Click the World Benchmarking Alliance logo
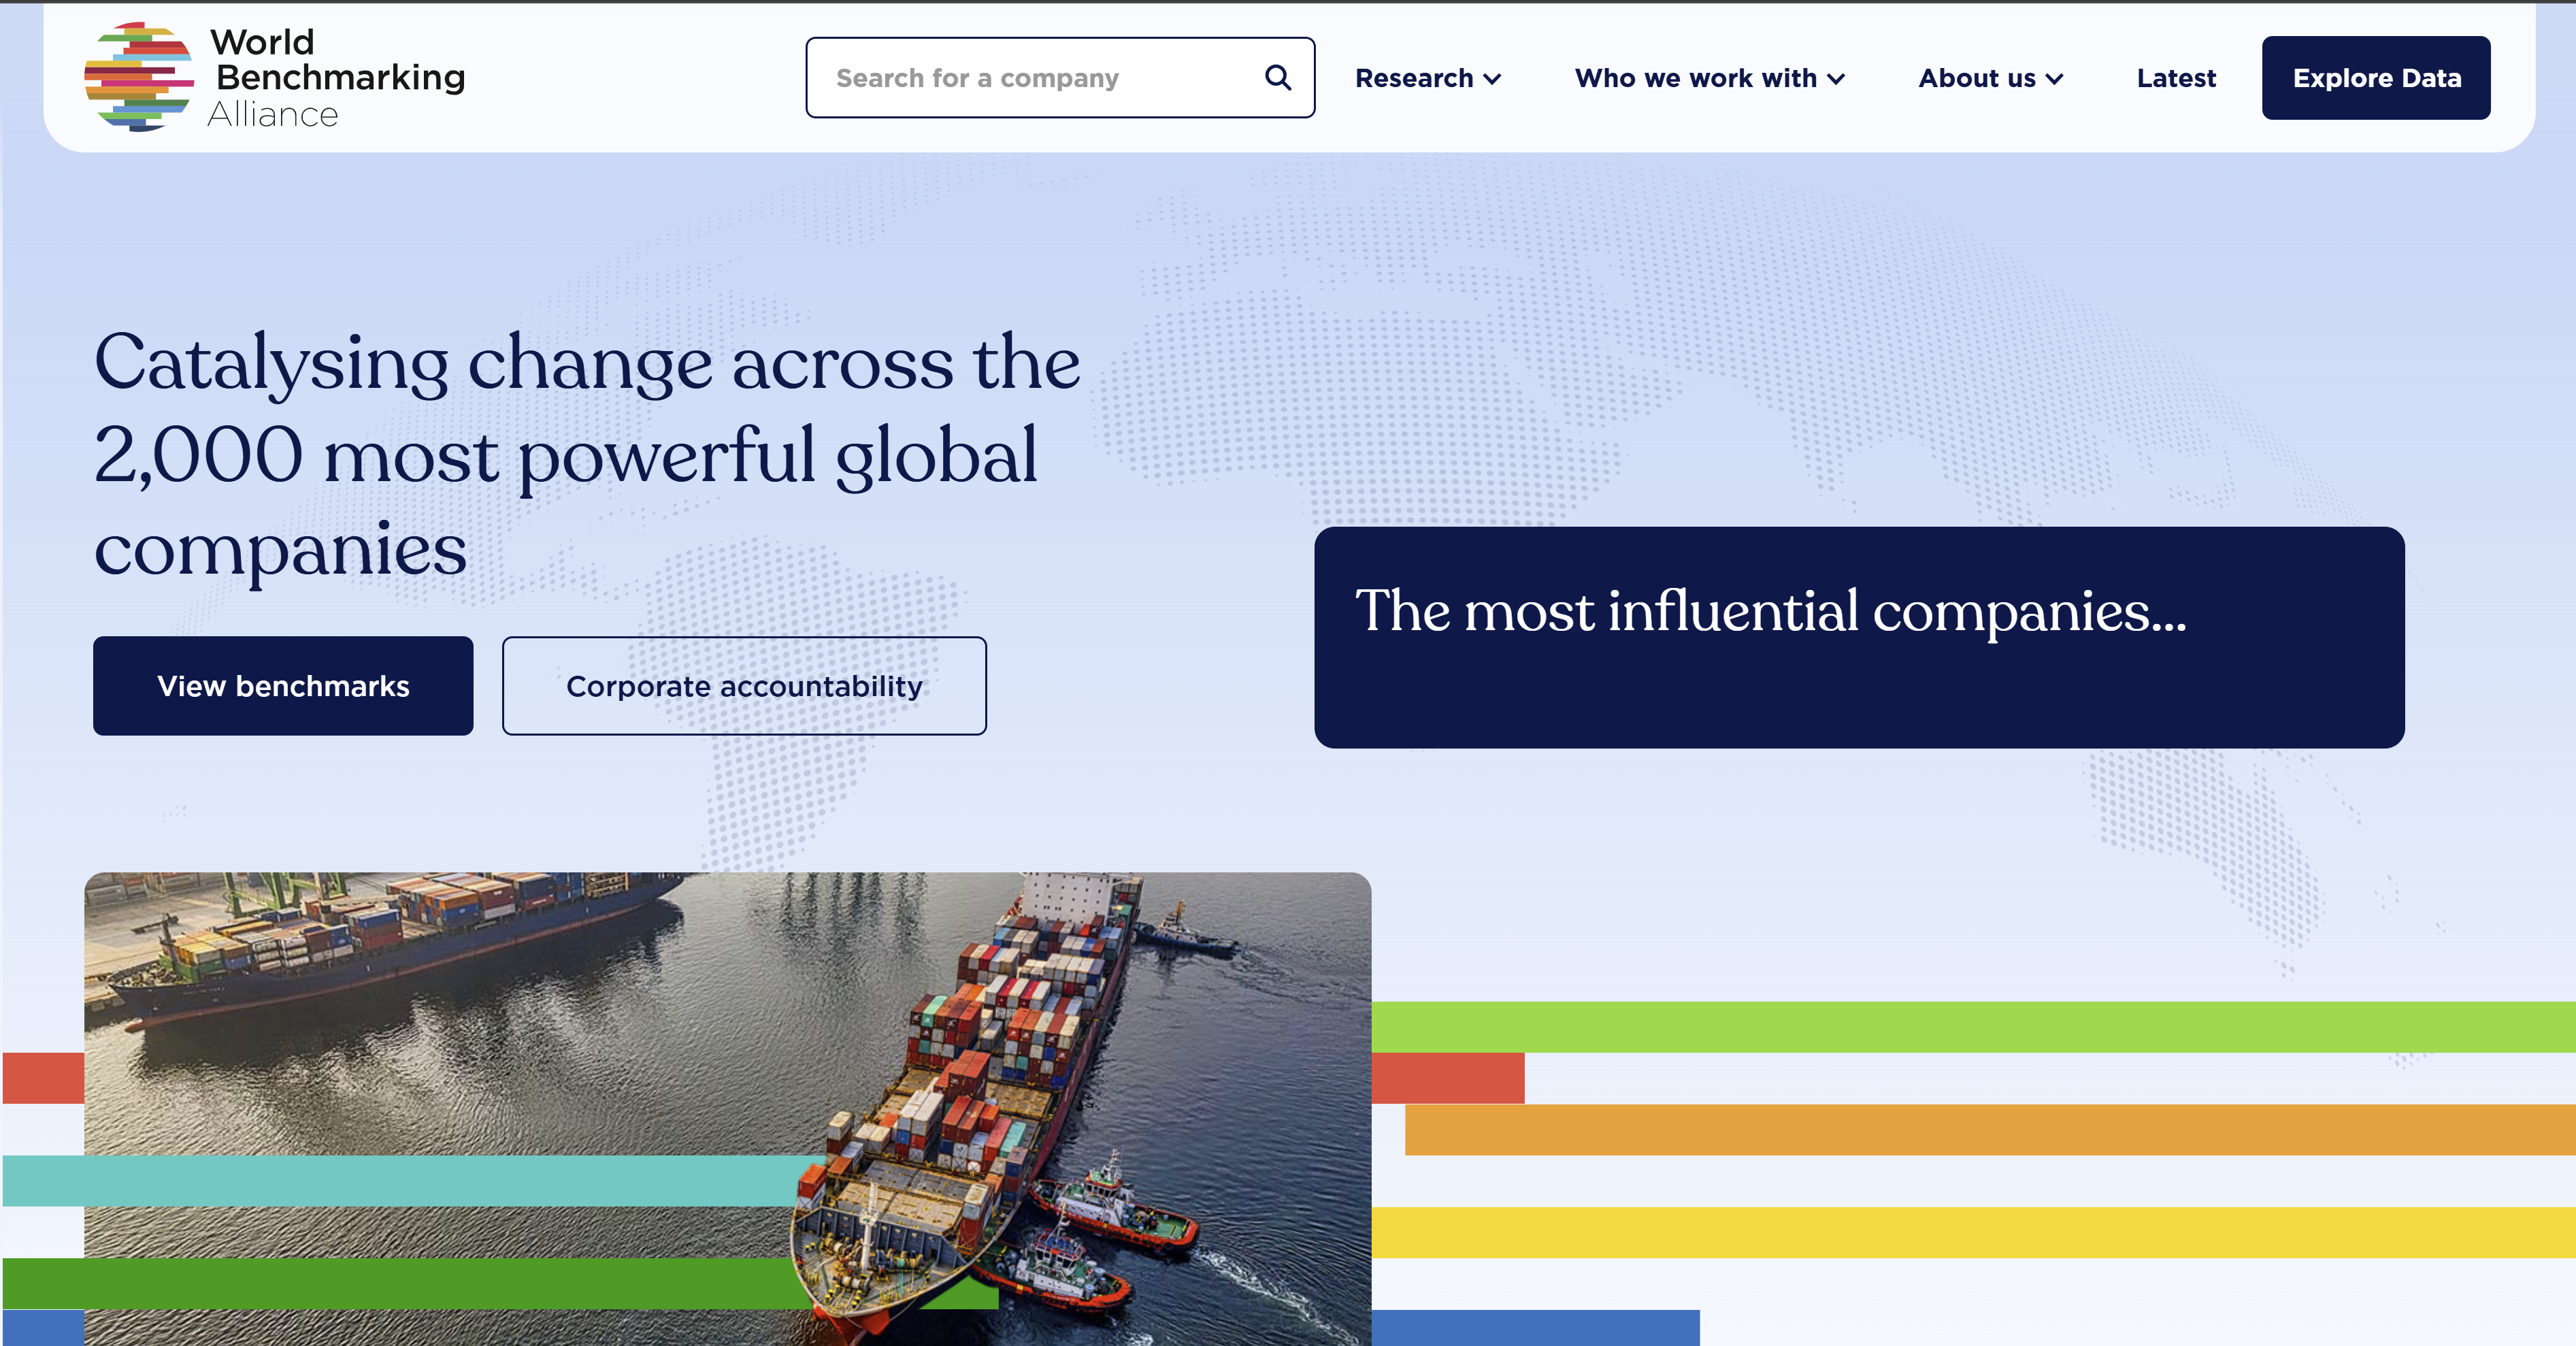Screen dimensions: 2576x1346 (x=139, y=77)
